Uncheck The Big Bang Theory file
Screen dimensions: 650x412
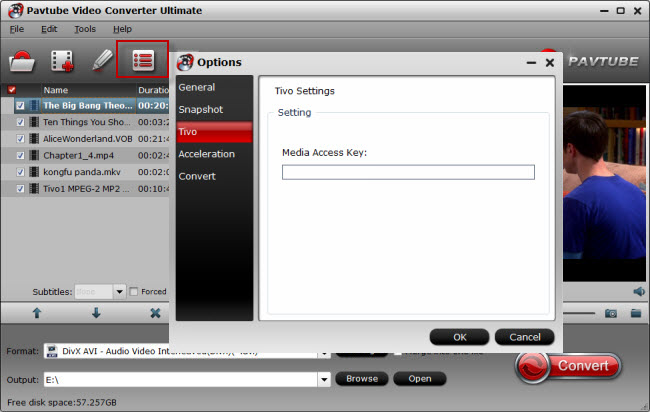click(20, 106)
